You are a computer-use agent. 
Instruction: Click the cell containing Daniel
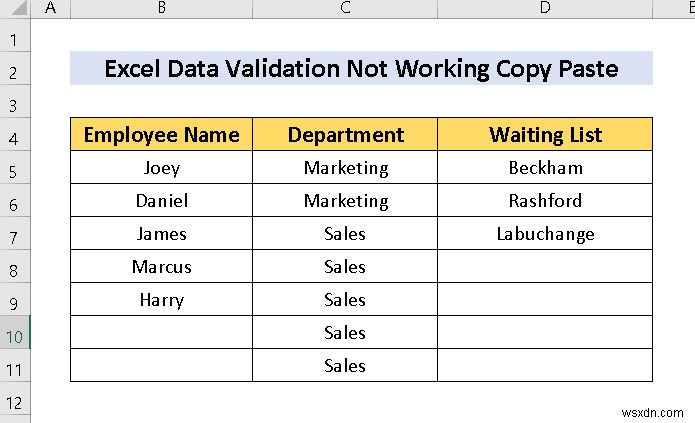[x=161, y=201]
